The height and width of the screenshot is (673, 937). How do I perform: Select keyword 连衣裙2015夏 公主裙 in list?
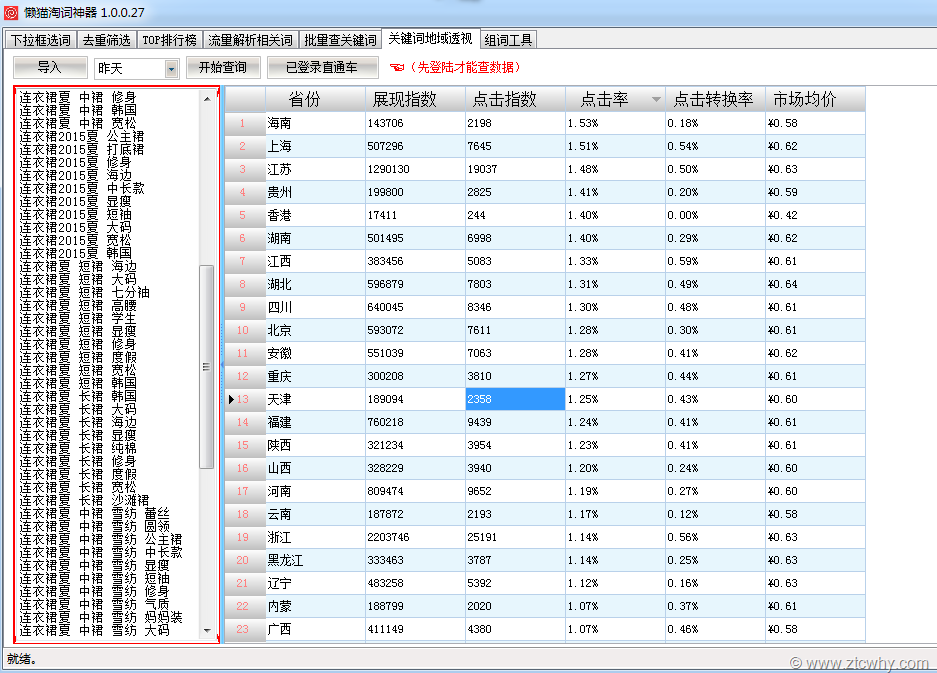[x=81, y=136]
